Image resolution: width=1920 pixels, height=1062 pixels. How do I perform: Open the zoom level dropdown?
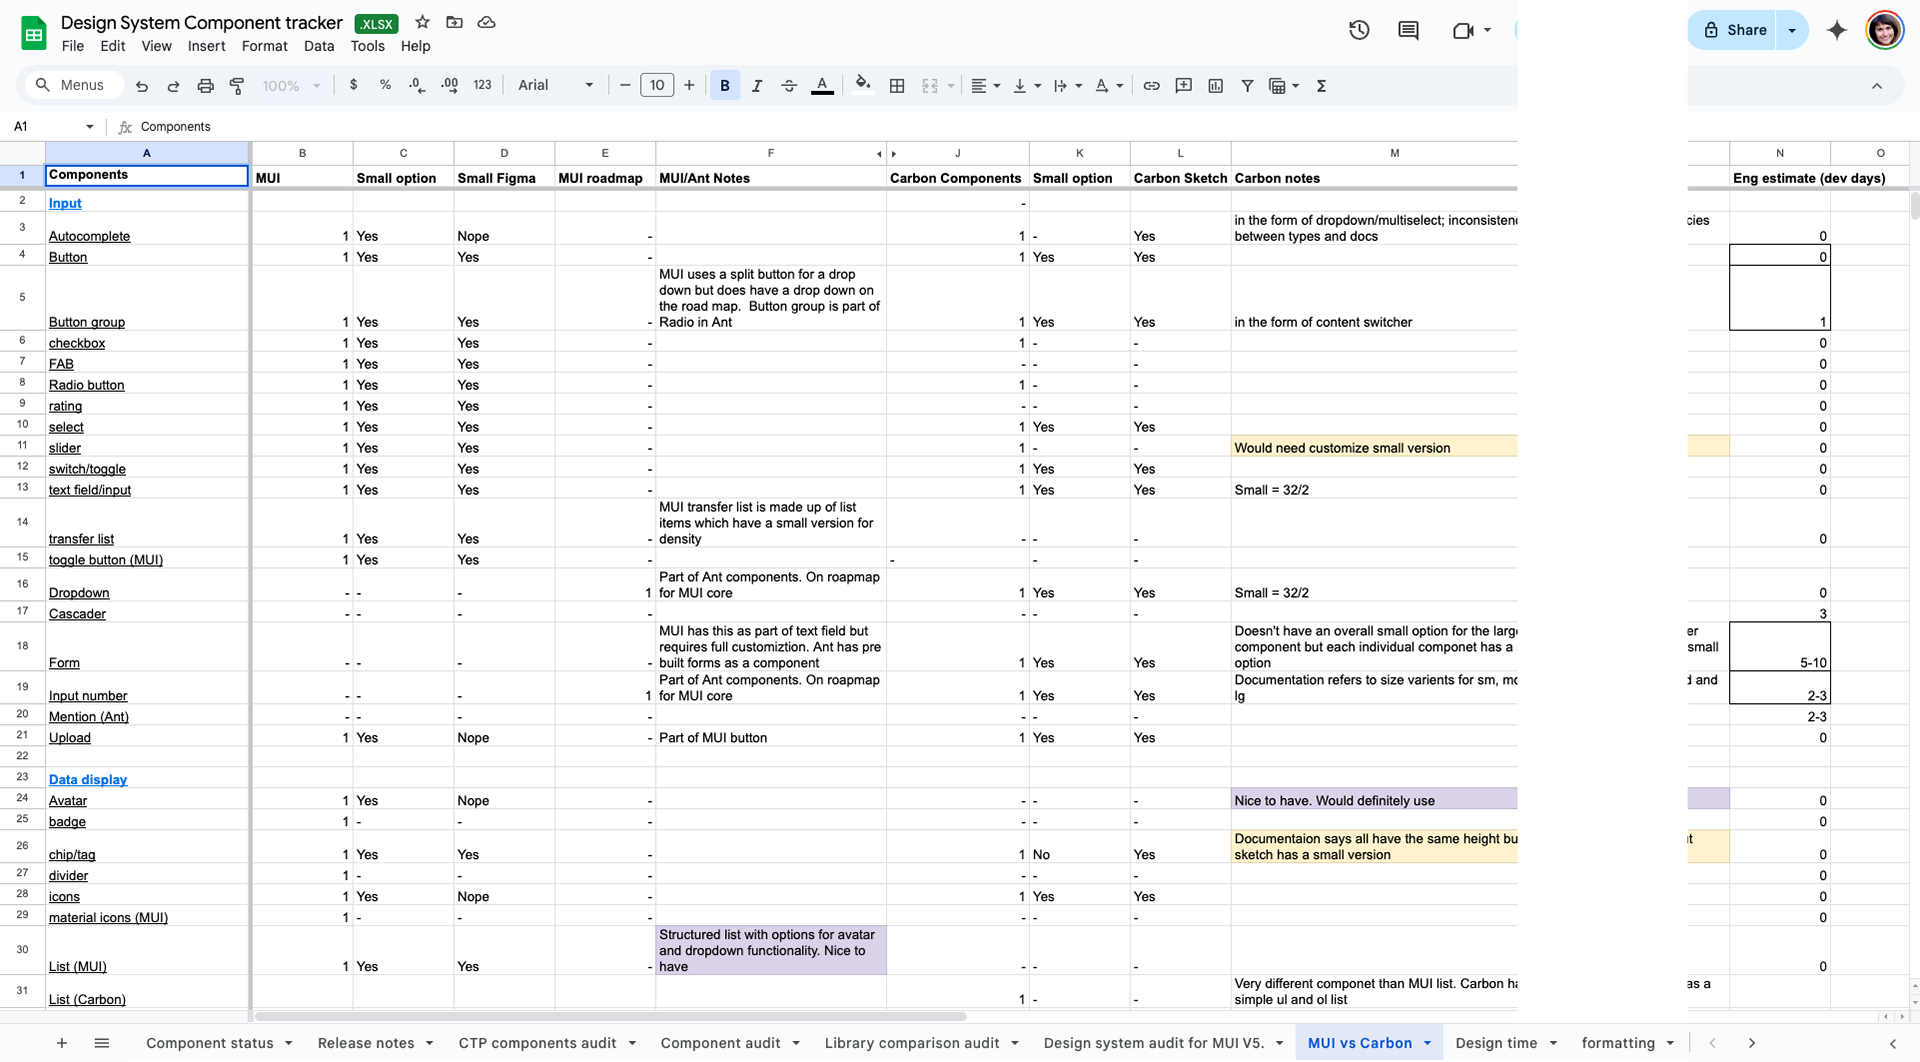[x=291, y=86]
